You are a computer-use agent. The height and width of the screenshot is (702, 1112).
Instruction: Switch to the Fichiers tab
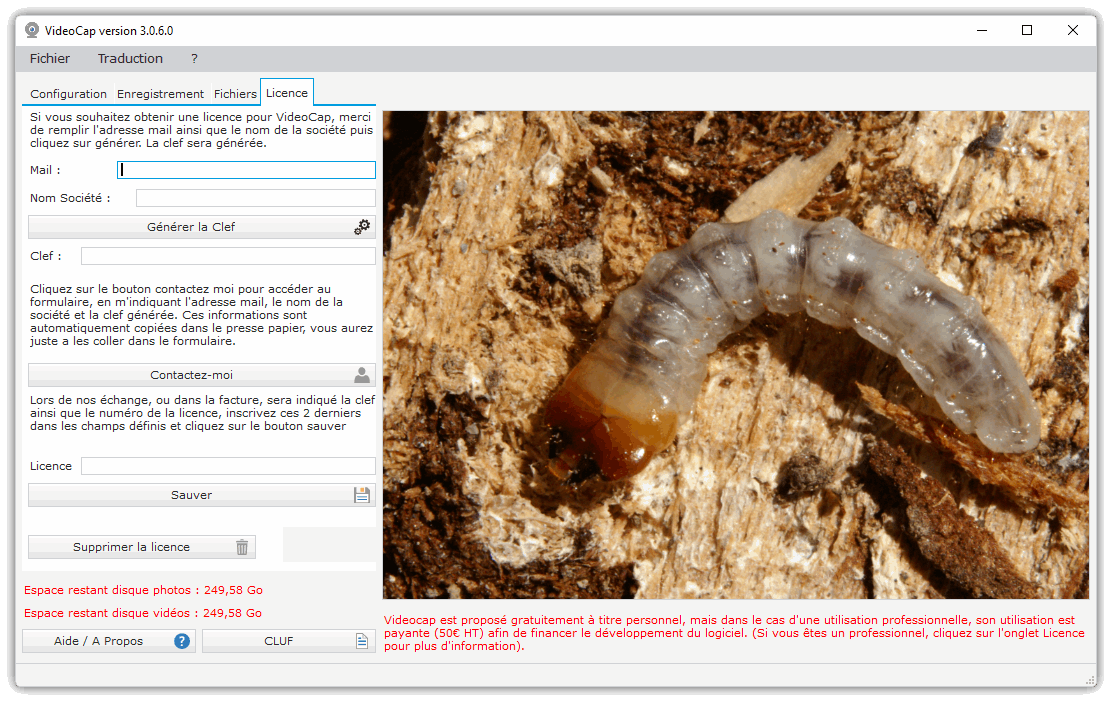(x=235, y=94)
